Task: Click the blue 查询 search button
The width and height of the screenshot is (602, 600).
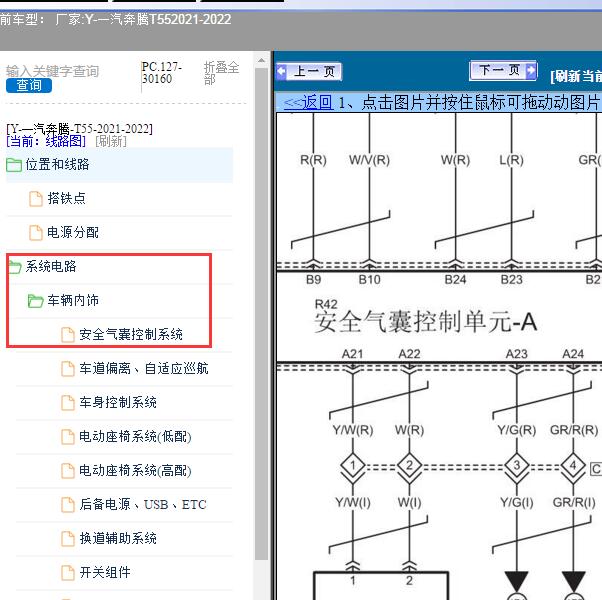Action: [x=29, y=85]
